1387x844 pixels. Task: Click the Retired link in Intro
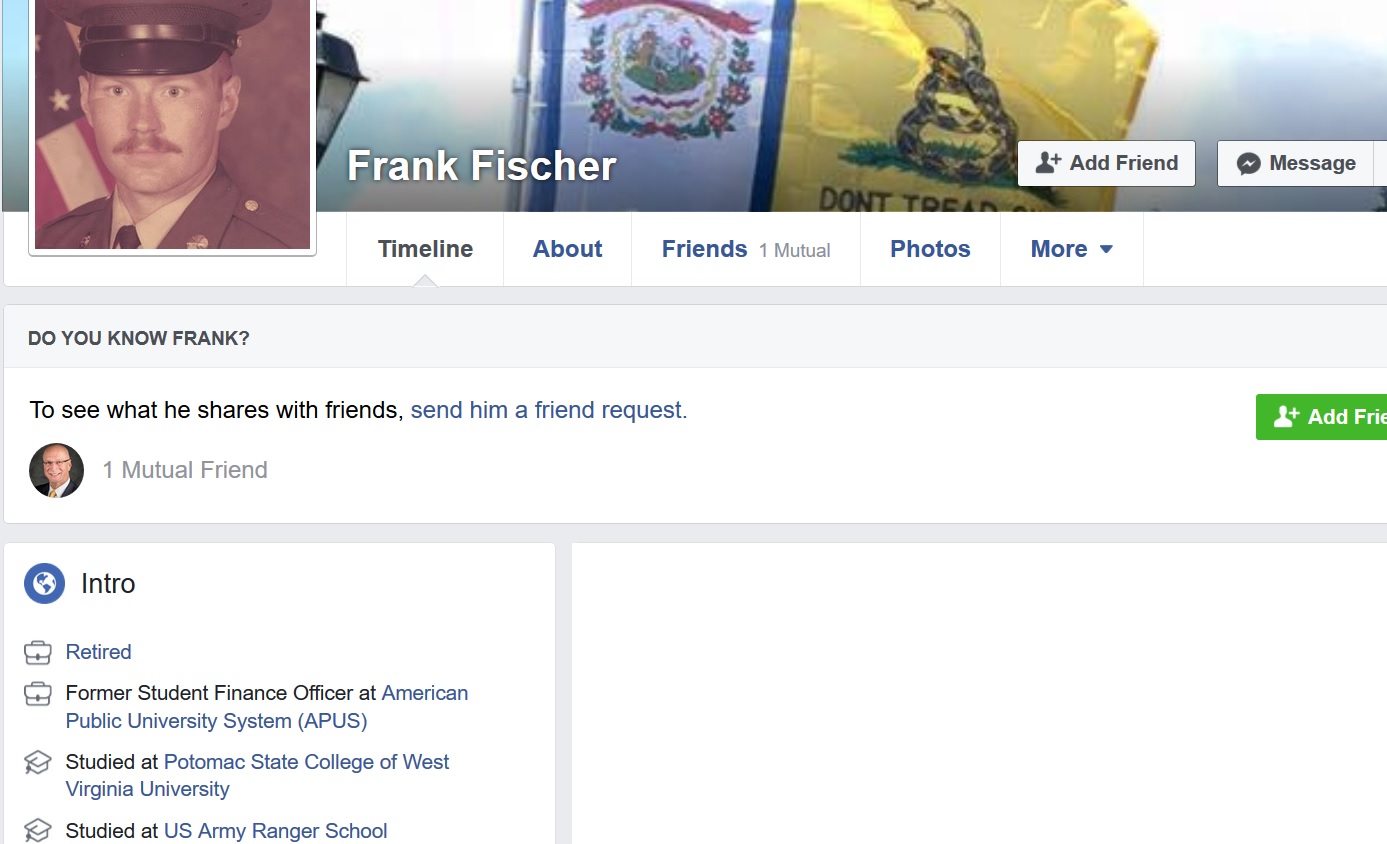click(98, 652)
